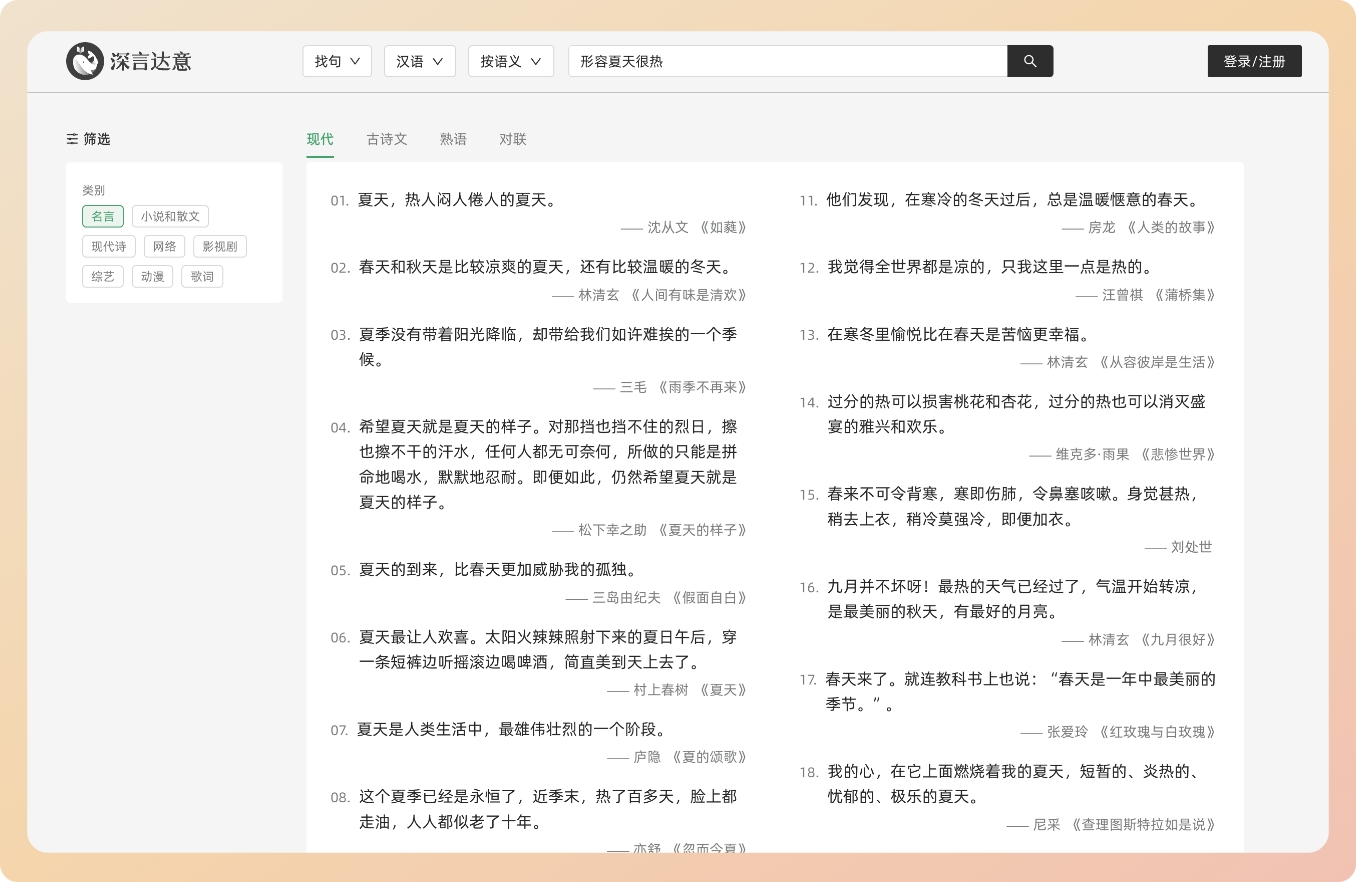Click the 深言达意 logo icon
Viewport: 1356px width, 882px height.
point(85,61)
